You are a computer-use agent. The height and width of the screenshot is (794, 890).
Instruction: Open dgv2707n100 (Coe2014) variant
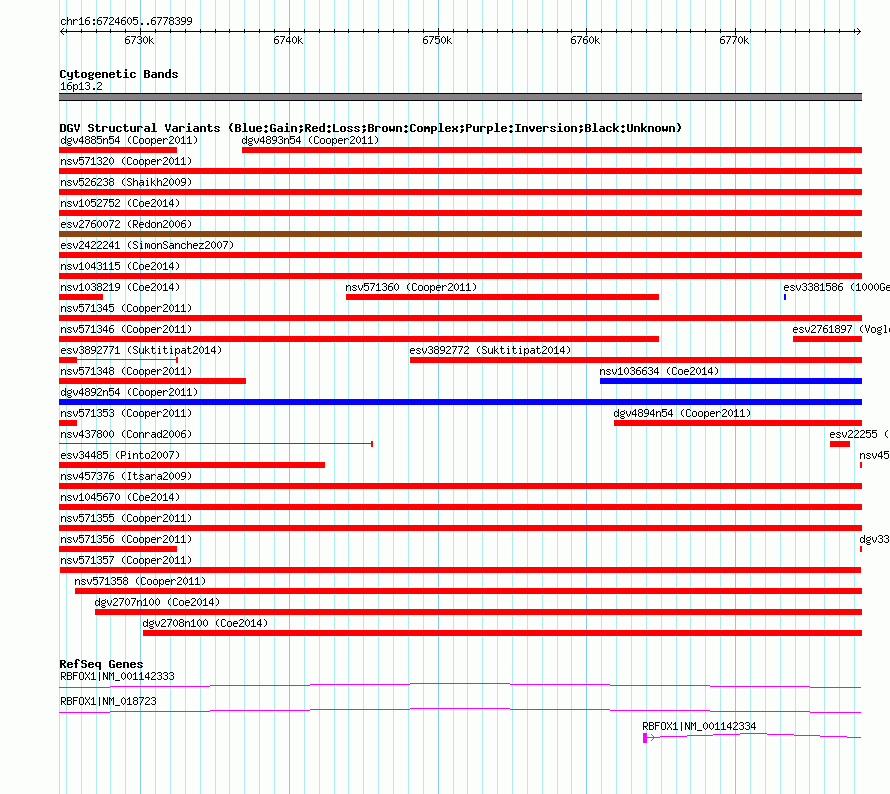click(157, 602)
